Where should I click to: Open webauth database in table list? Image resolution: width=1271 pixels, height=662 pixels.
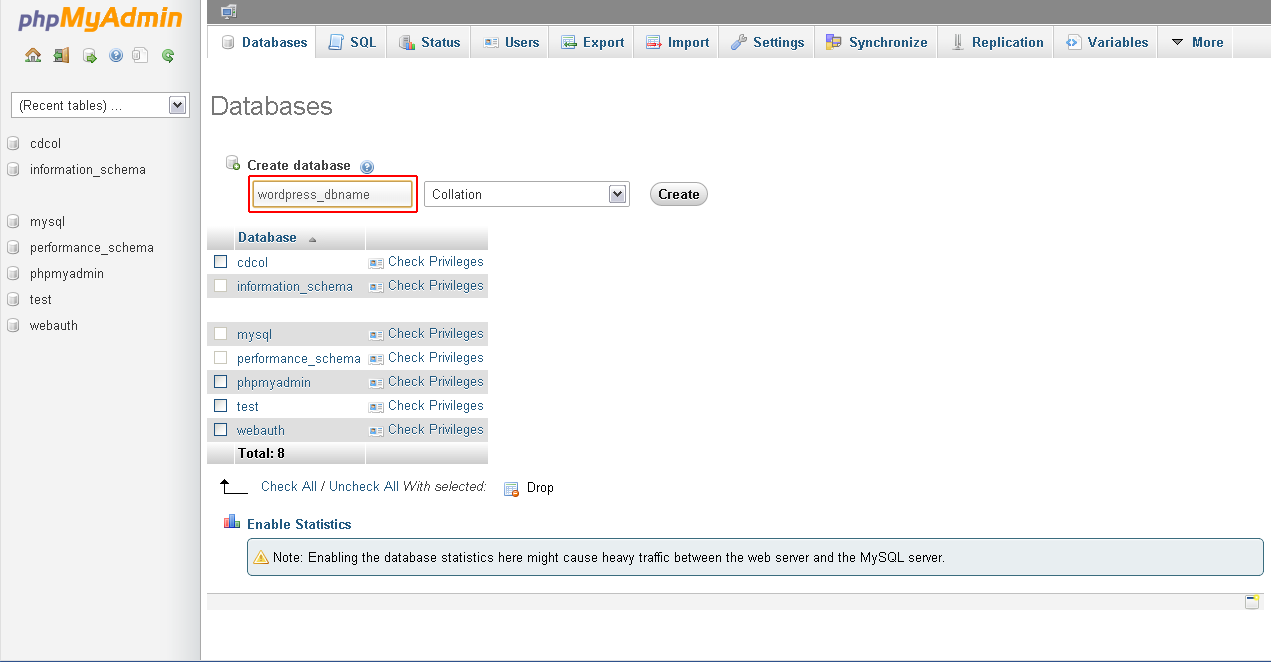click(261, 430)
